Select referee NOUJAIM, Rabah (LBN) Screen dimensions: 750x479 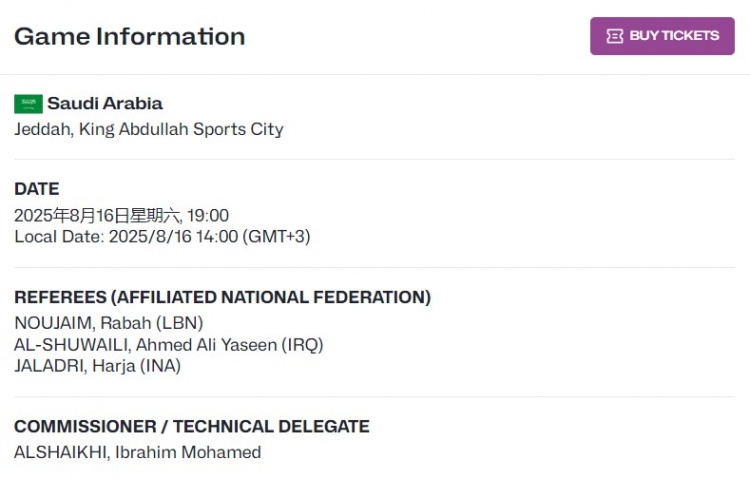(x=108, y=323)
